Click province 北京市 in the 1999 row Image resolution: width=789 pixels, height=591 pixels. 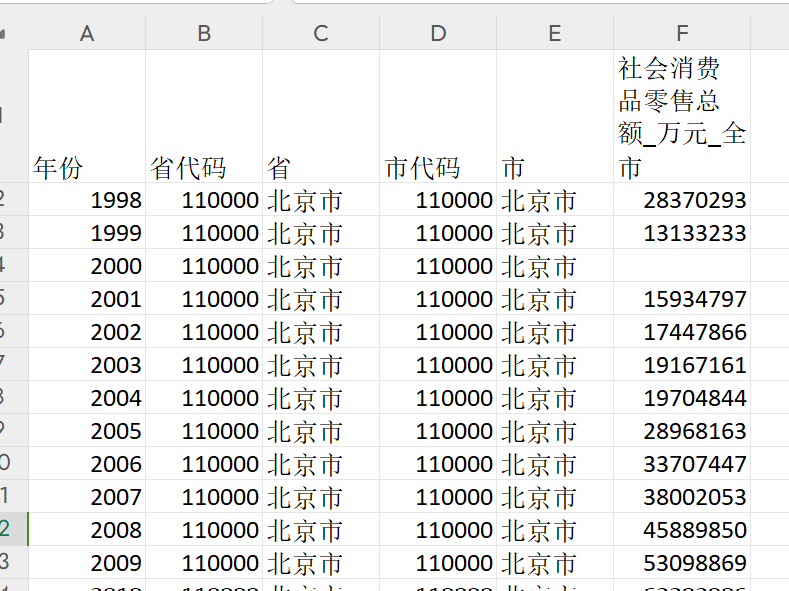[x=321, y=232]
